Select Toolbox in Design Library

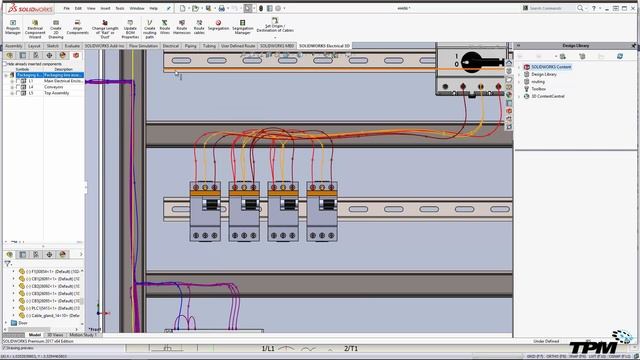point(539,89)
